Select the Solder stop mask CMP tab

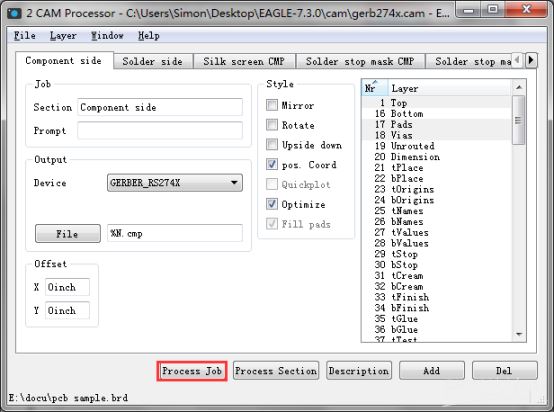point(360,61)
